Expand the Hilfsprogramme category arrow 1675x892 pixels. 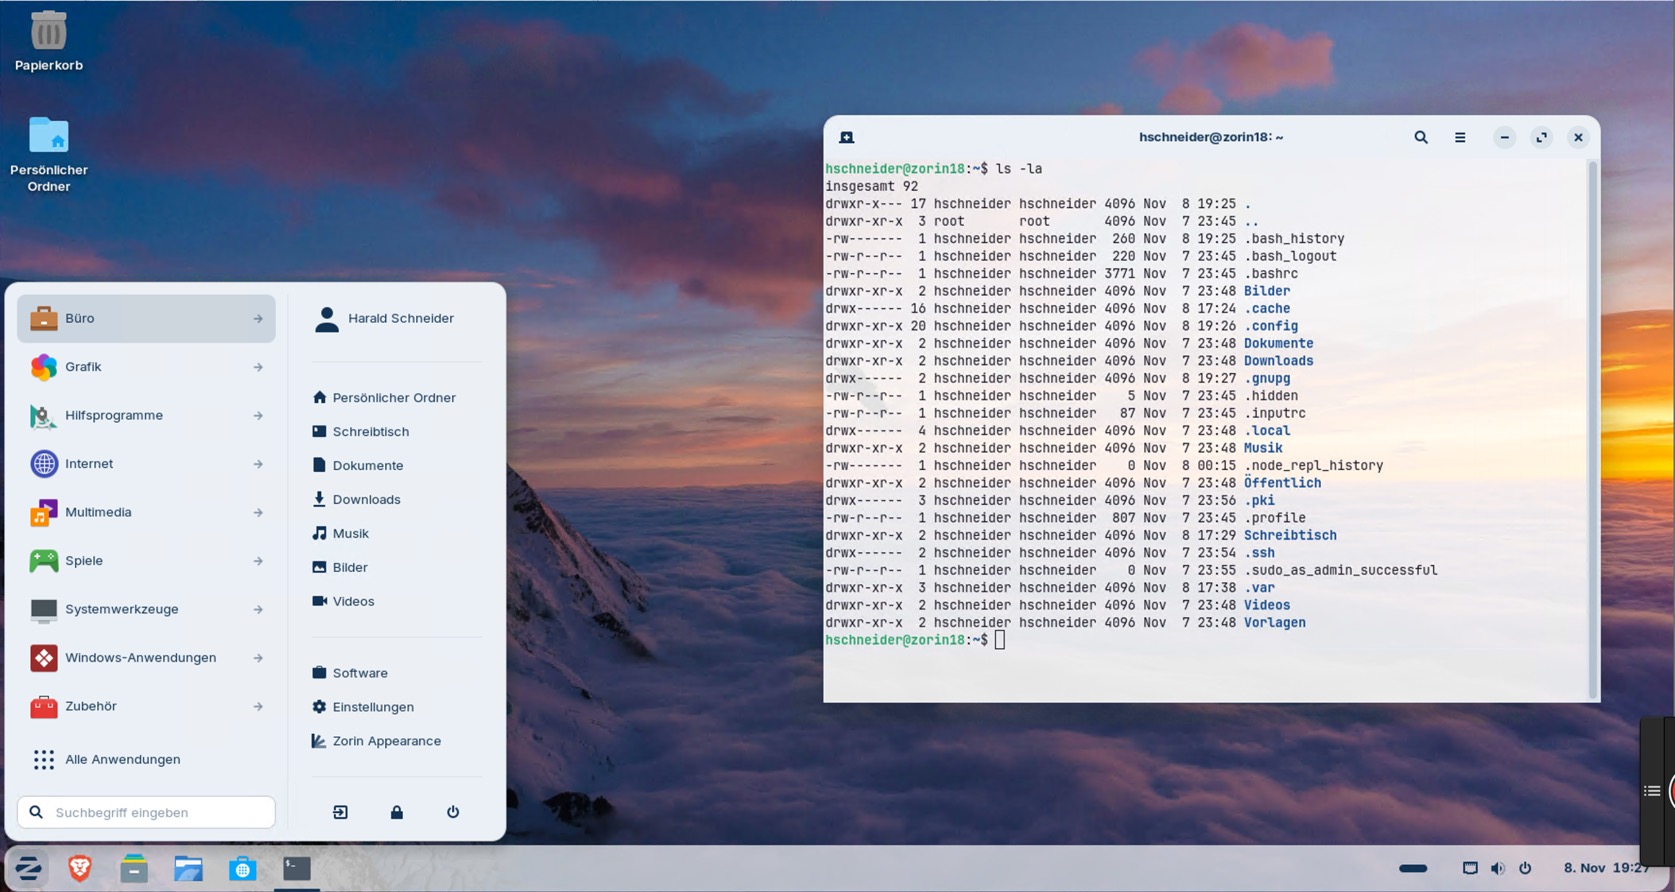258,416
